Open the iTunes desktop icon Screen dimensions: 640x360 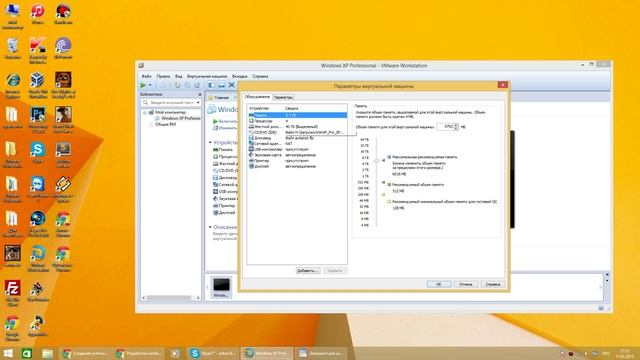38,14
